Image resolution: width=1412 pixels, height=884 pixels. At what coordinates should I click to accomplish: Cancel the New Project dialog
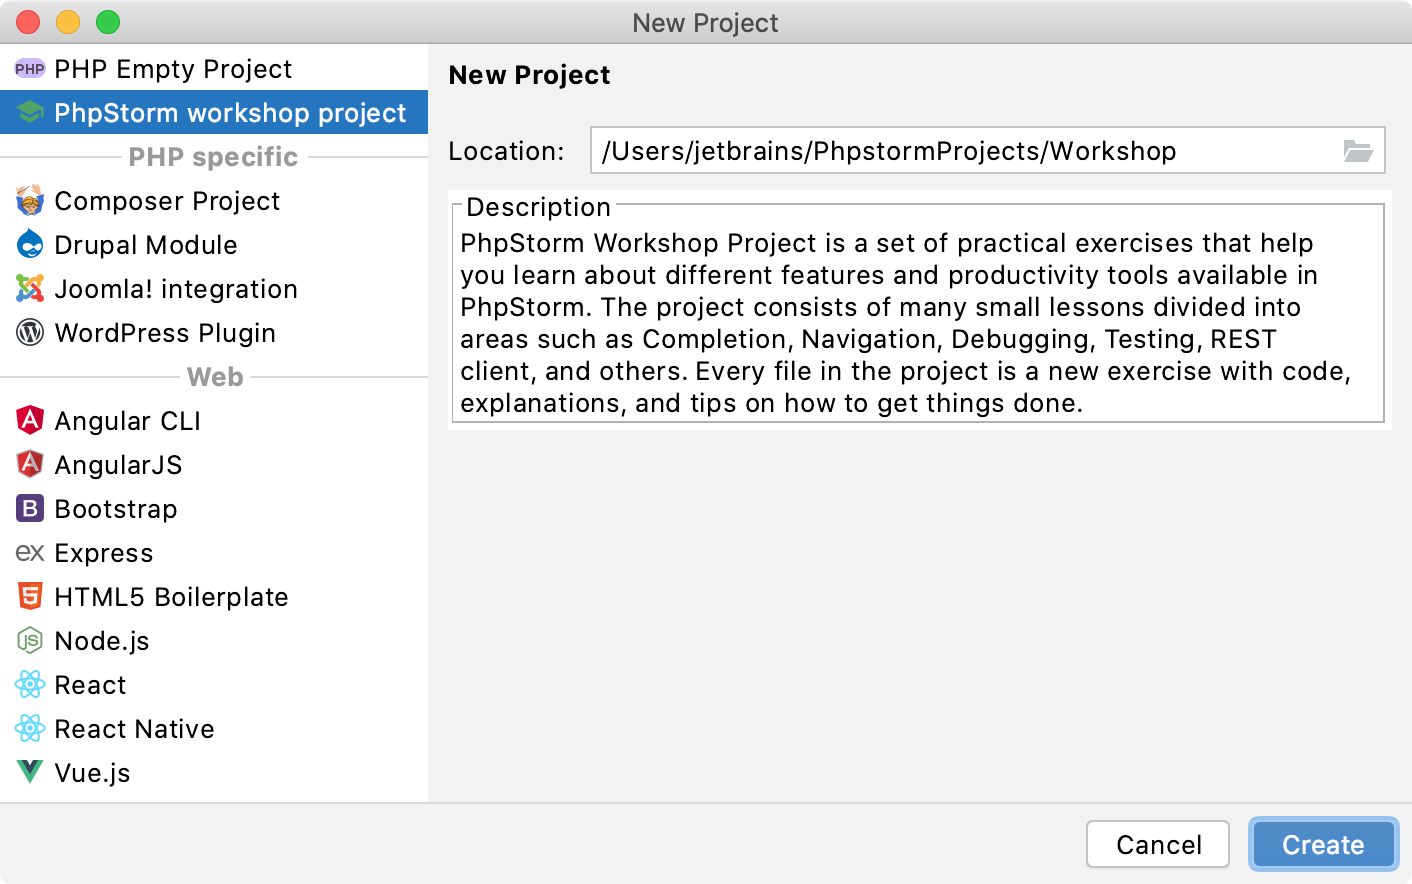pos(1157,844)
